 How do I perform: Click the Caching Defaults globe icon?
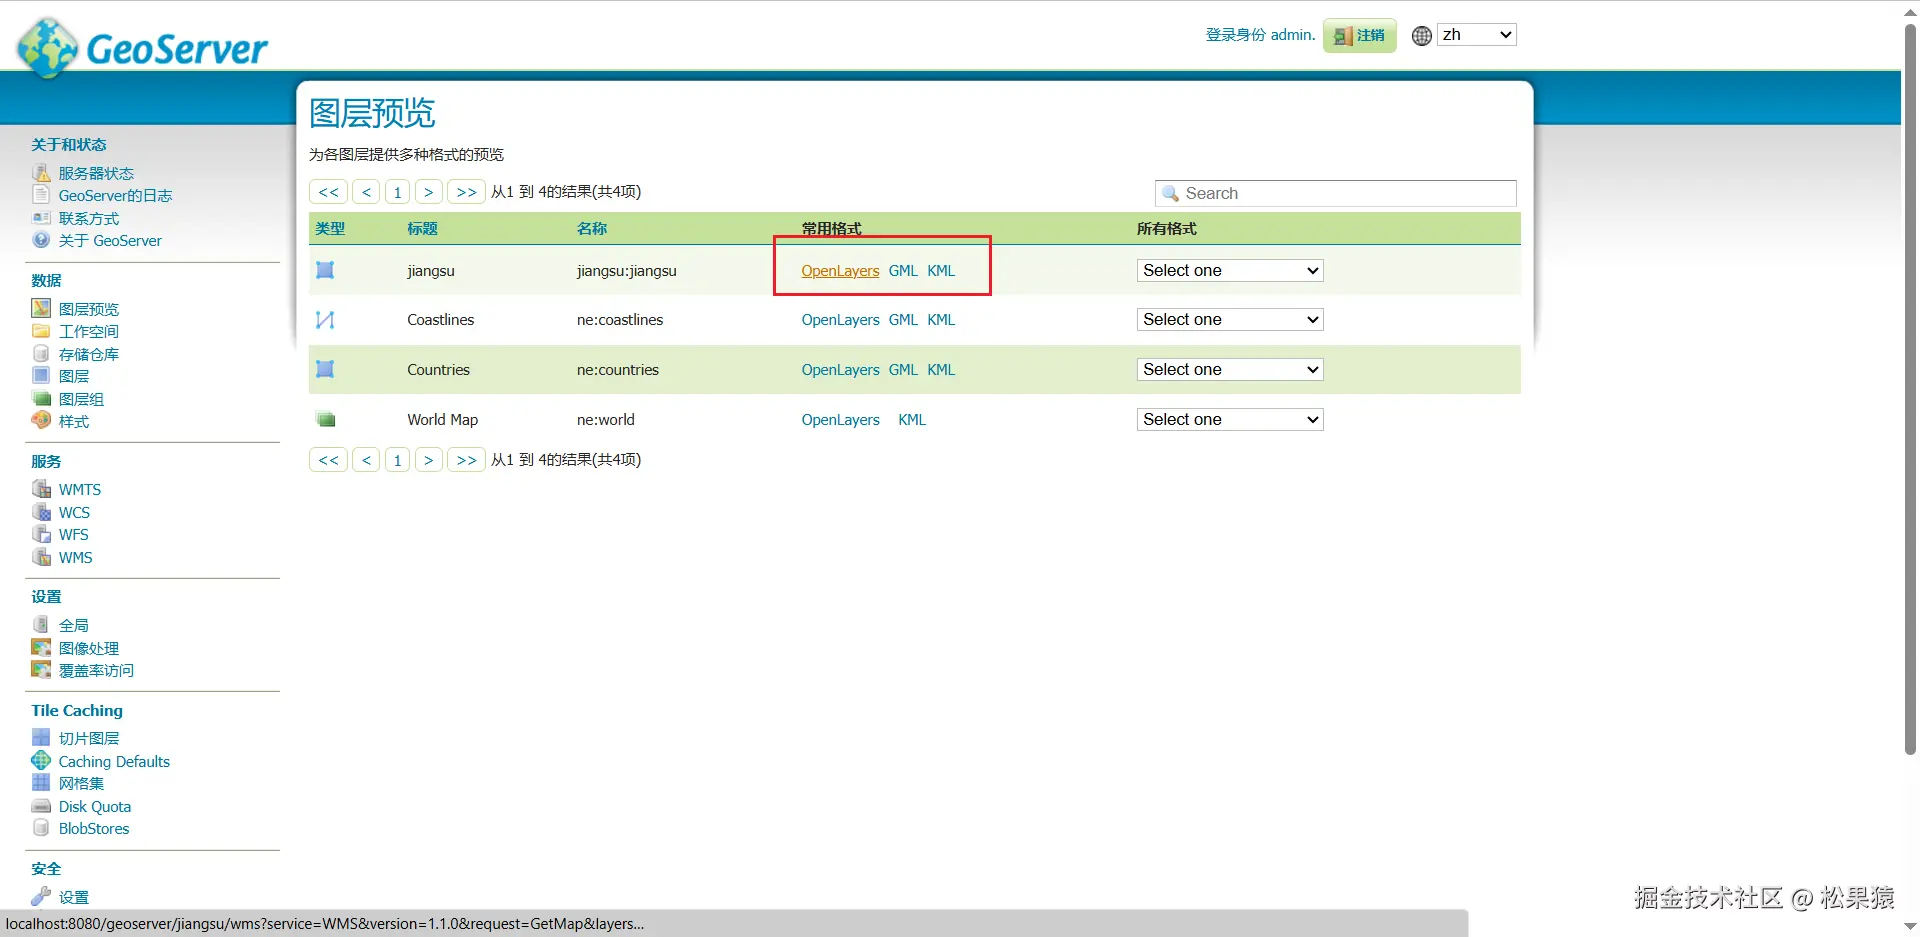click(41, 761)
